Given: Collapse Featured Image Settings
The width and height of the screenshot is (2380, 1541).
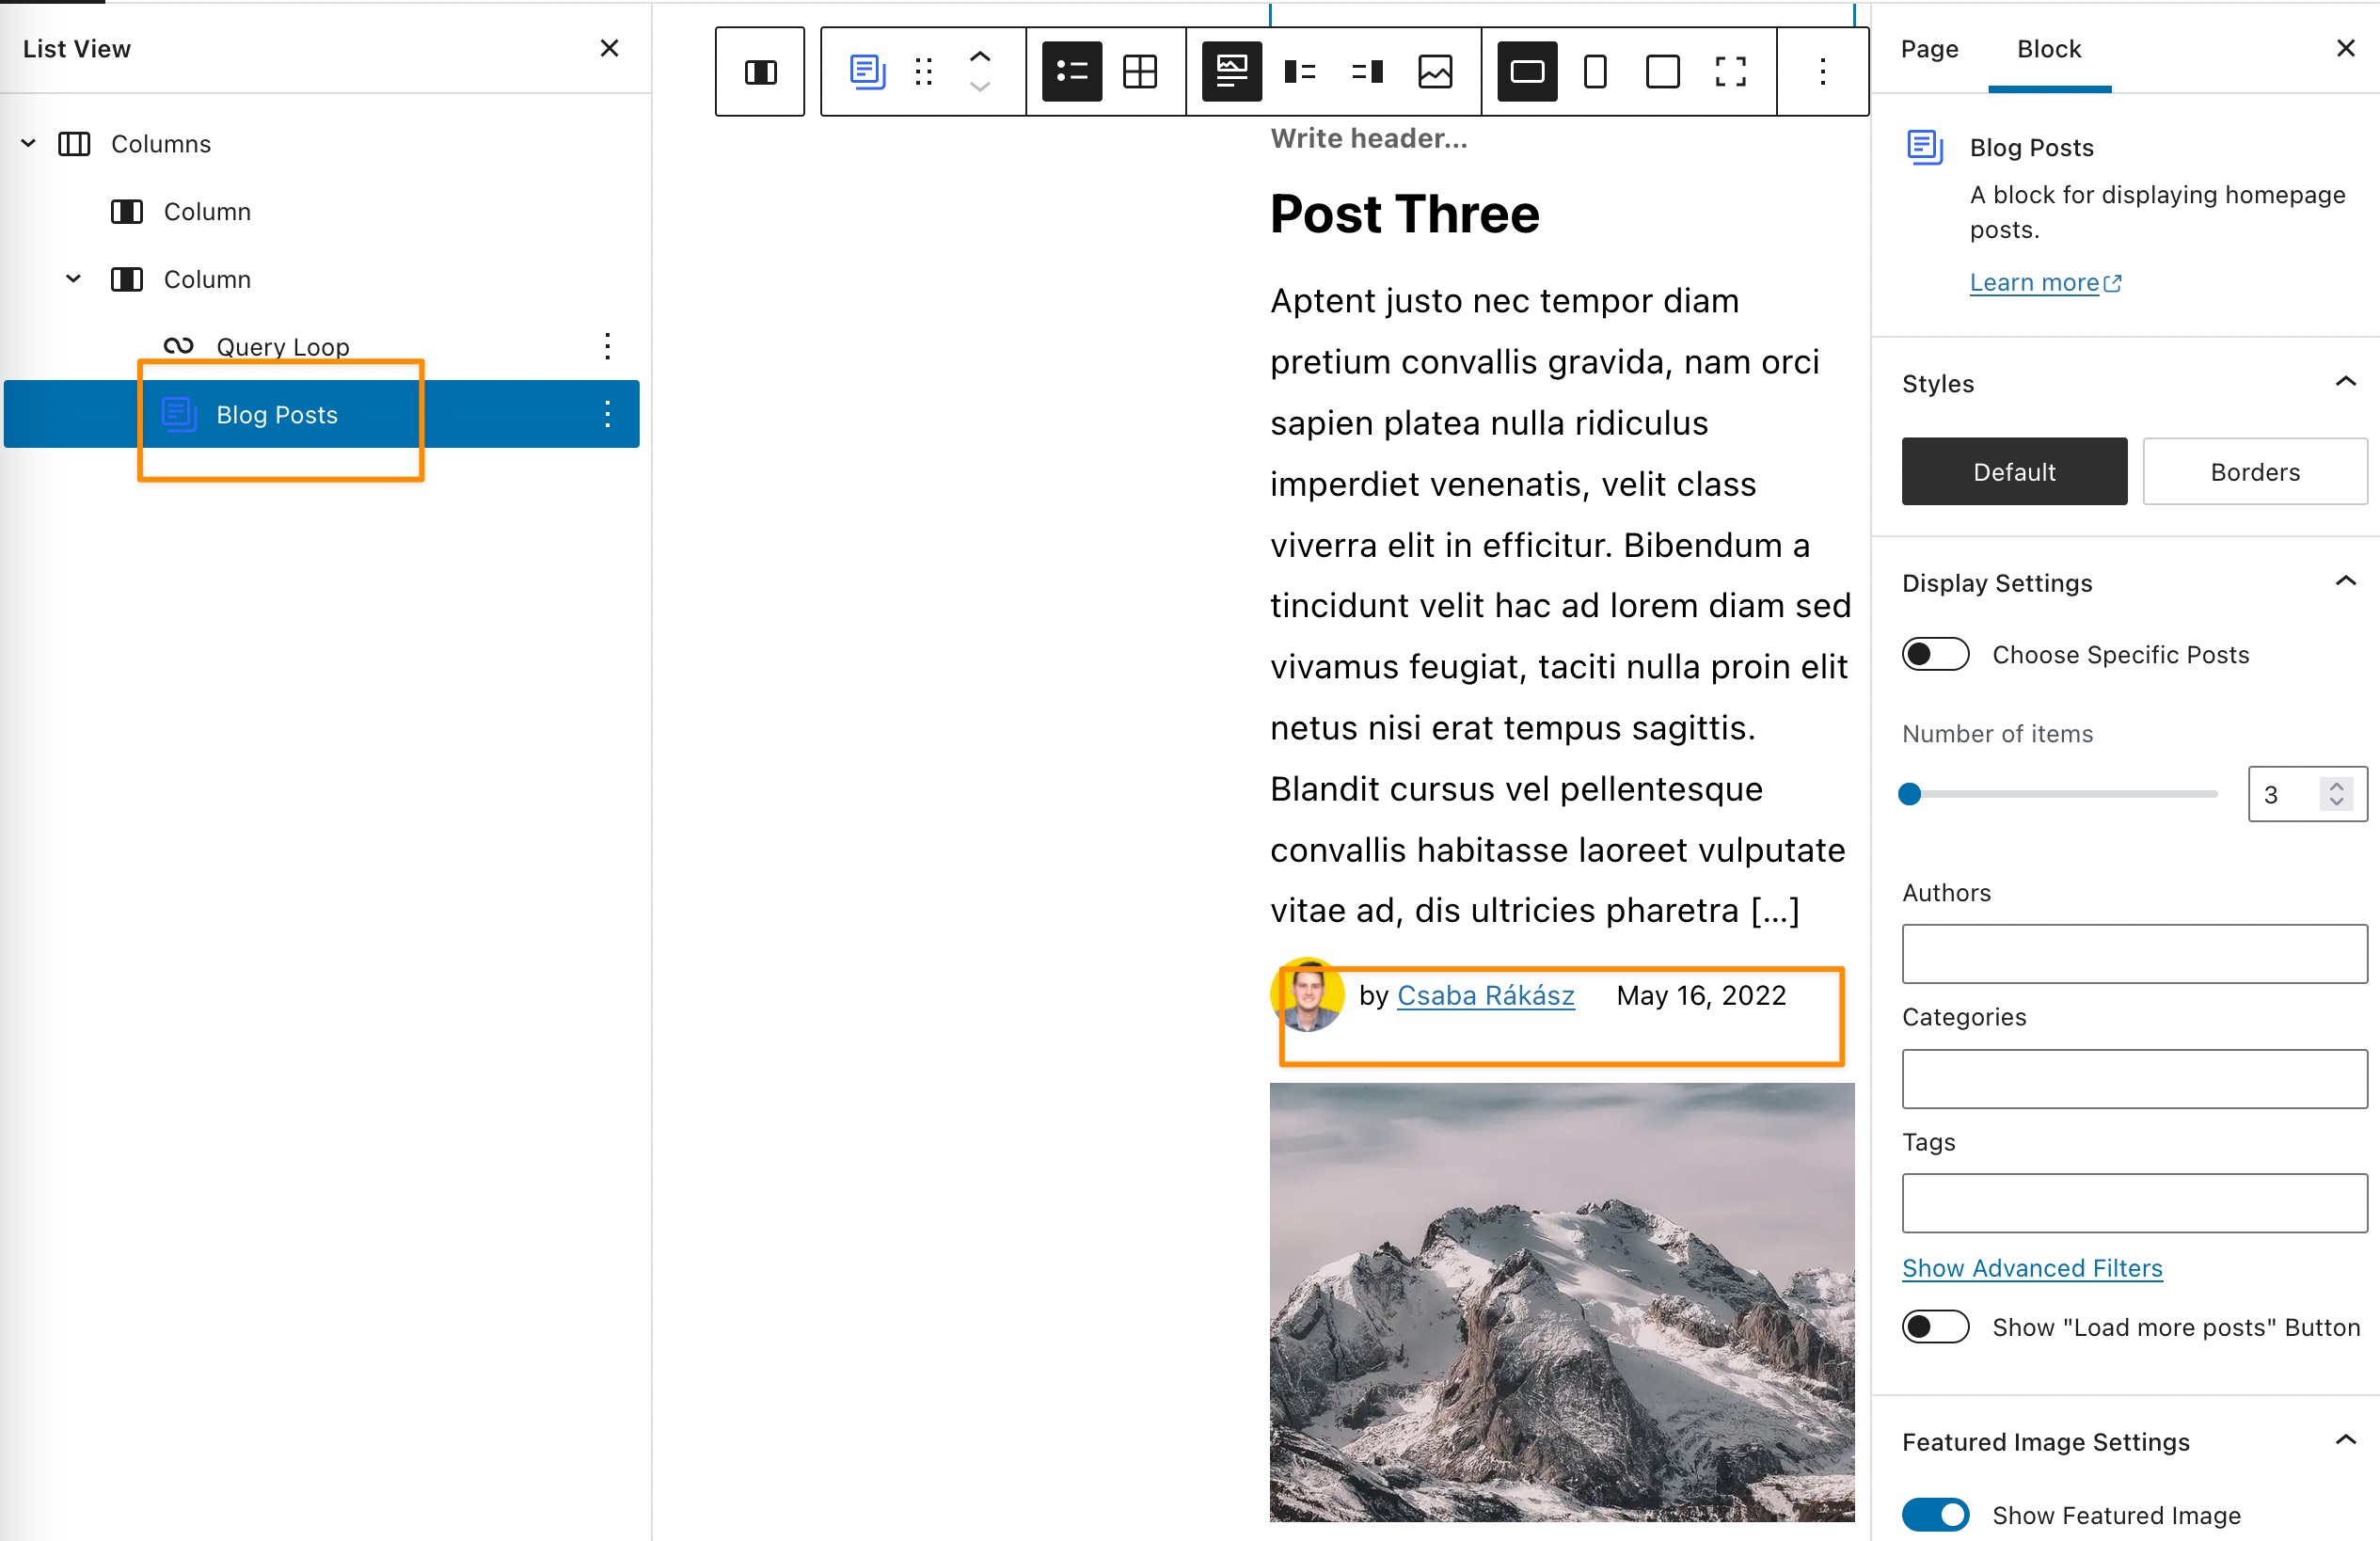Looking at the screenshot, I should (x=2347, y=1440).
